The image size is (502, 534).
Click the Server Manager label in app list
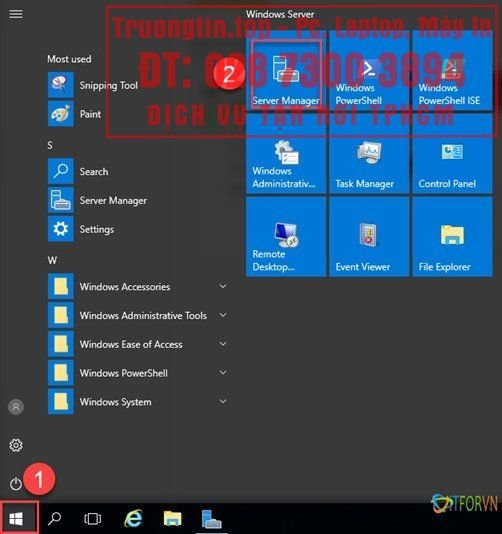(113, 201)
